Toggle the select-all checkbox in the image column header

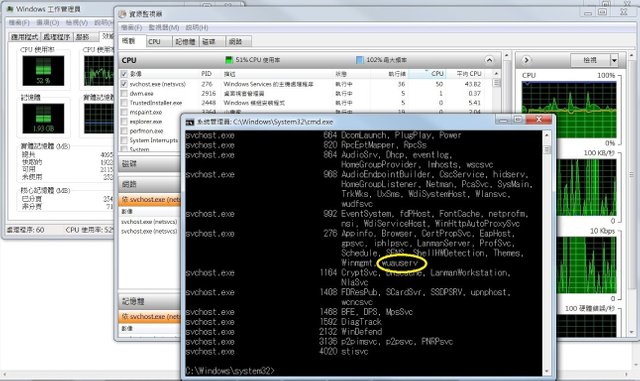[x=124, y=74]
